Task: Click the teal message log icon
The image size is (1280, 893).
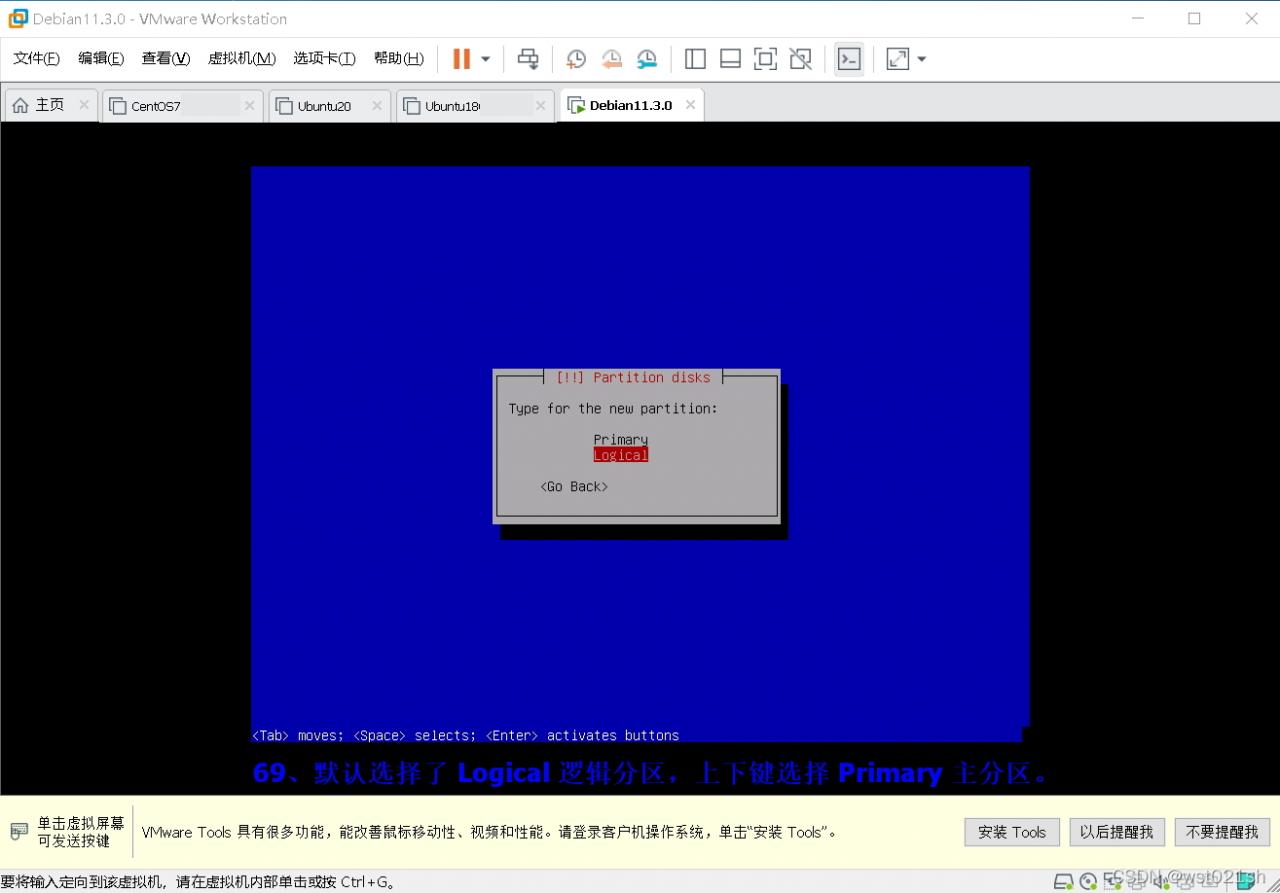Action: click(x=1248, y=881)
